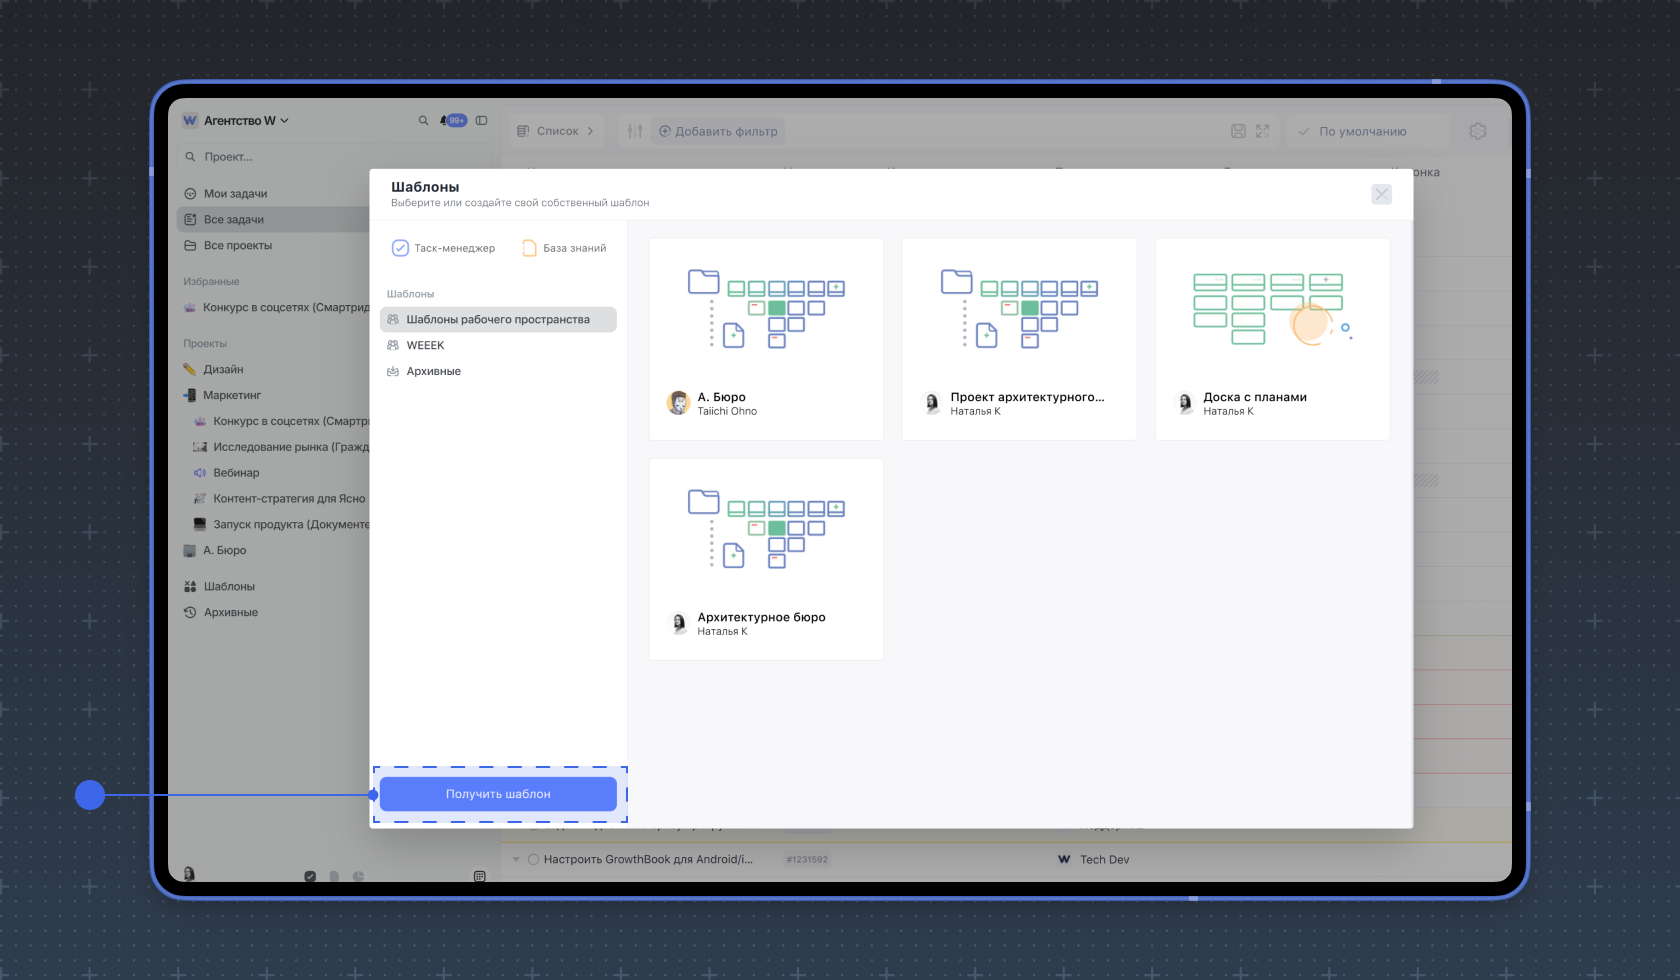Check the circle beside Настроить GrowthBook task
The width and height of the screenshot is (1680, 980).
tap(533, 860)
